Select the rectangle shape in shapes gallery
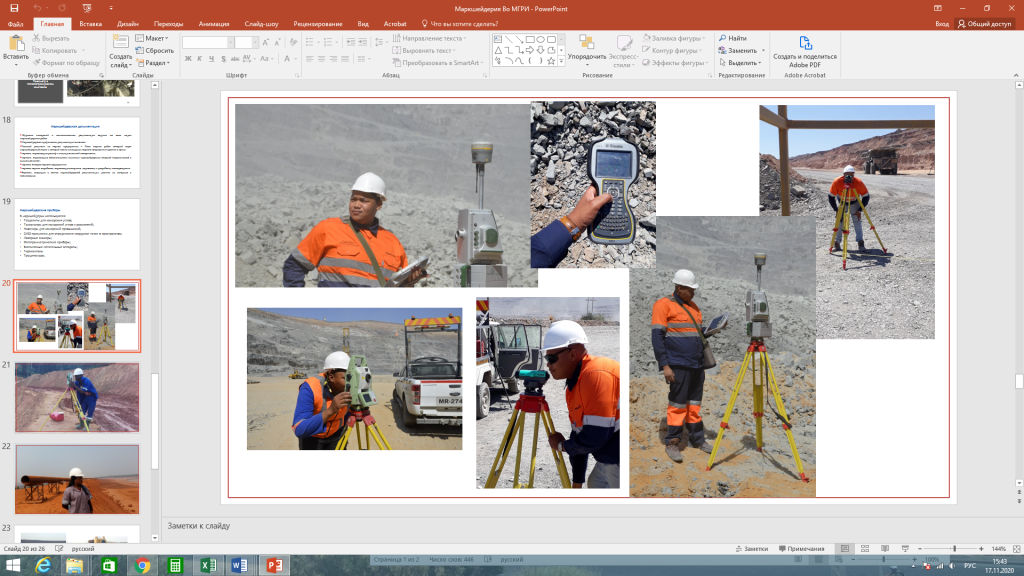 (x=530, y=40)
